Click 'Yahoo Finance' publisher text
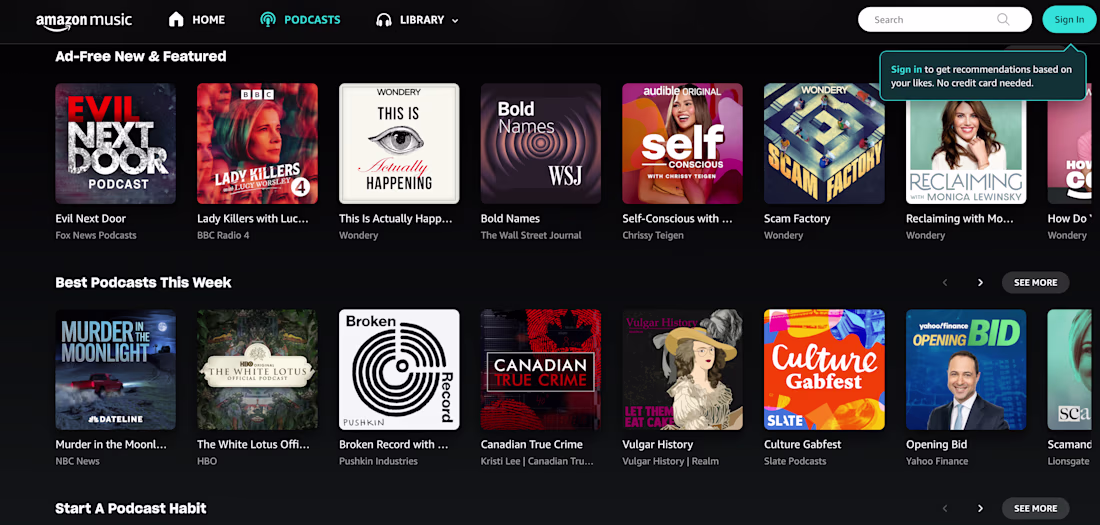 pos(937,461)
